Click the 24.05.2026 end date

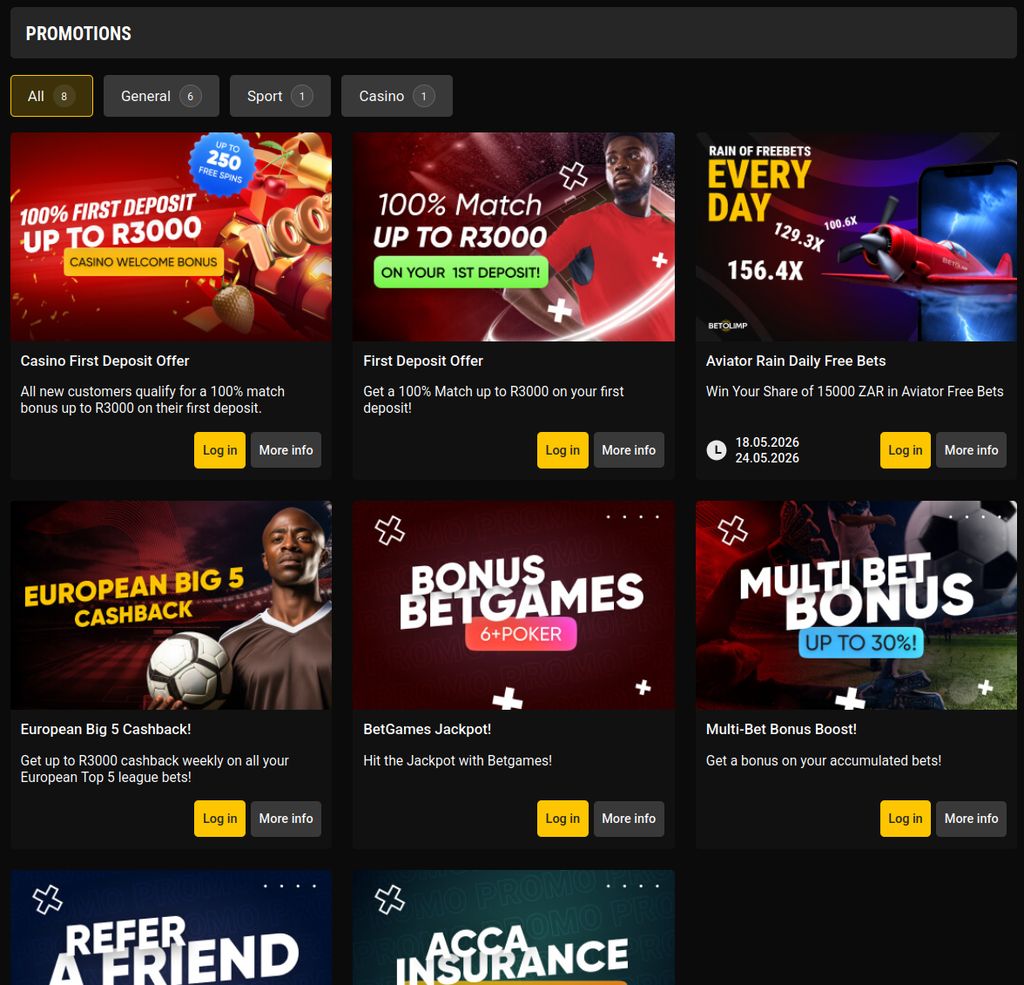767,458
